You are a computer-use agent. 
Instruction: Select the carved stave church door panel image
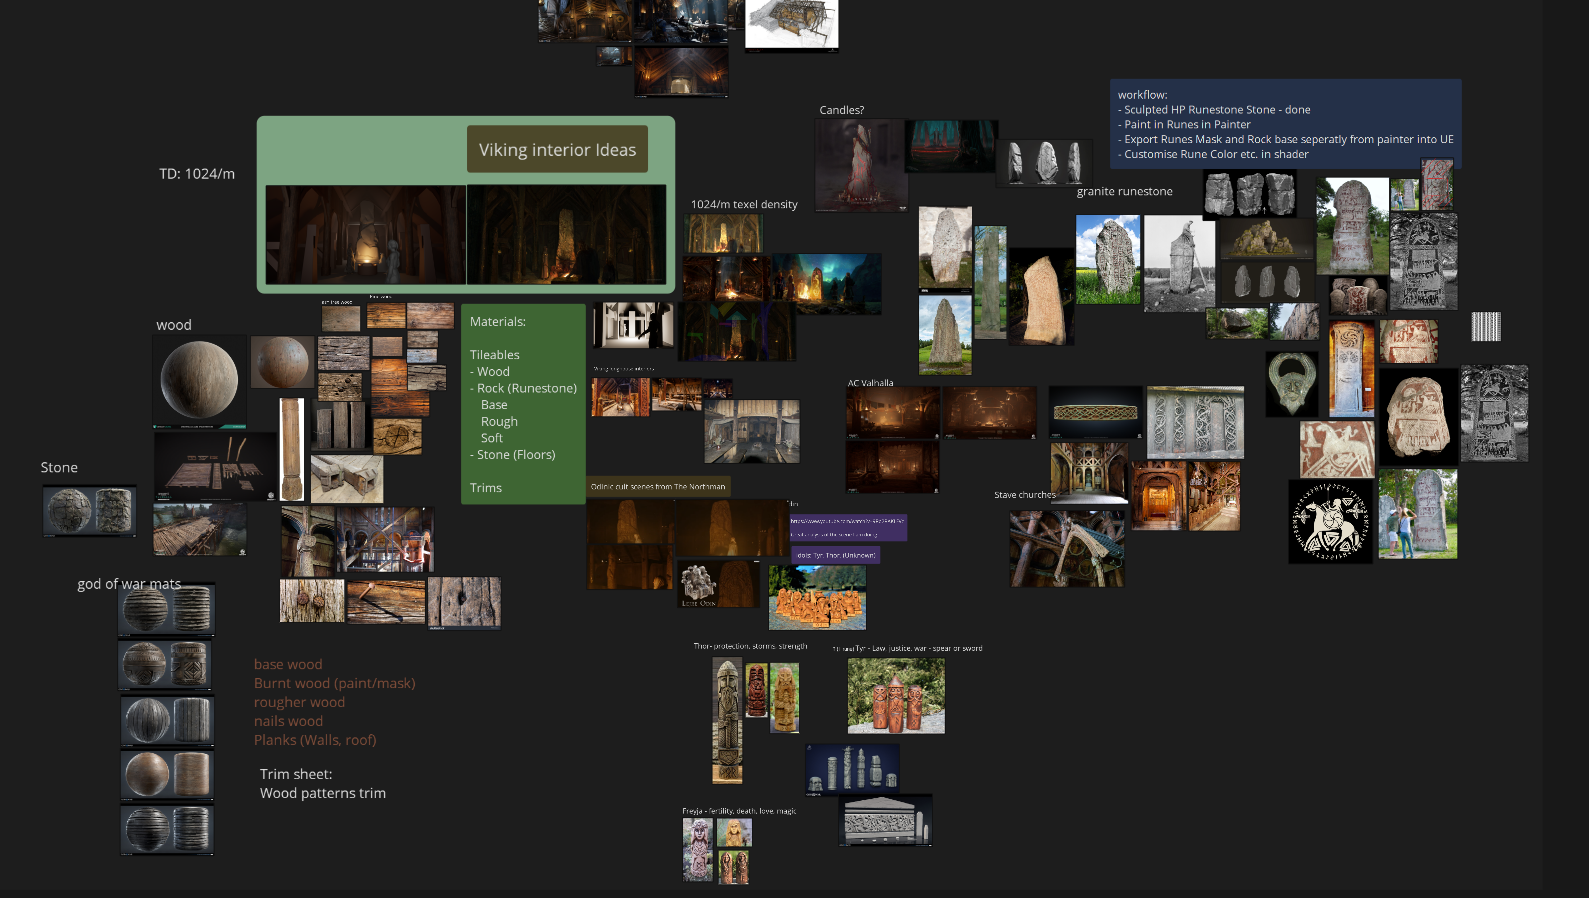pyautogui.click(x=1195, y=422)
